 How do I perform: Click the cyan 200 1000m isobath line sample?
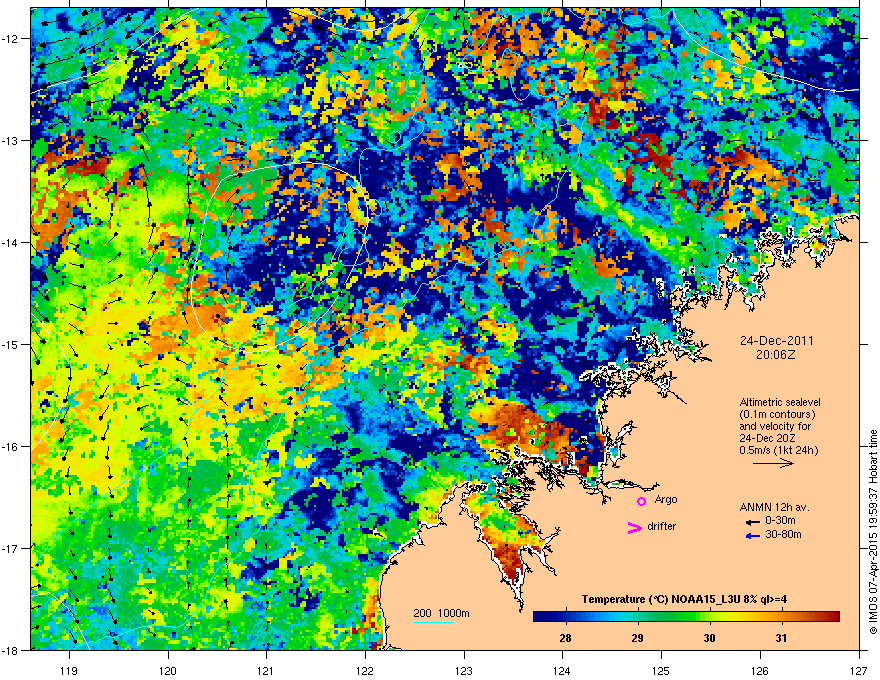(434, 622)
